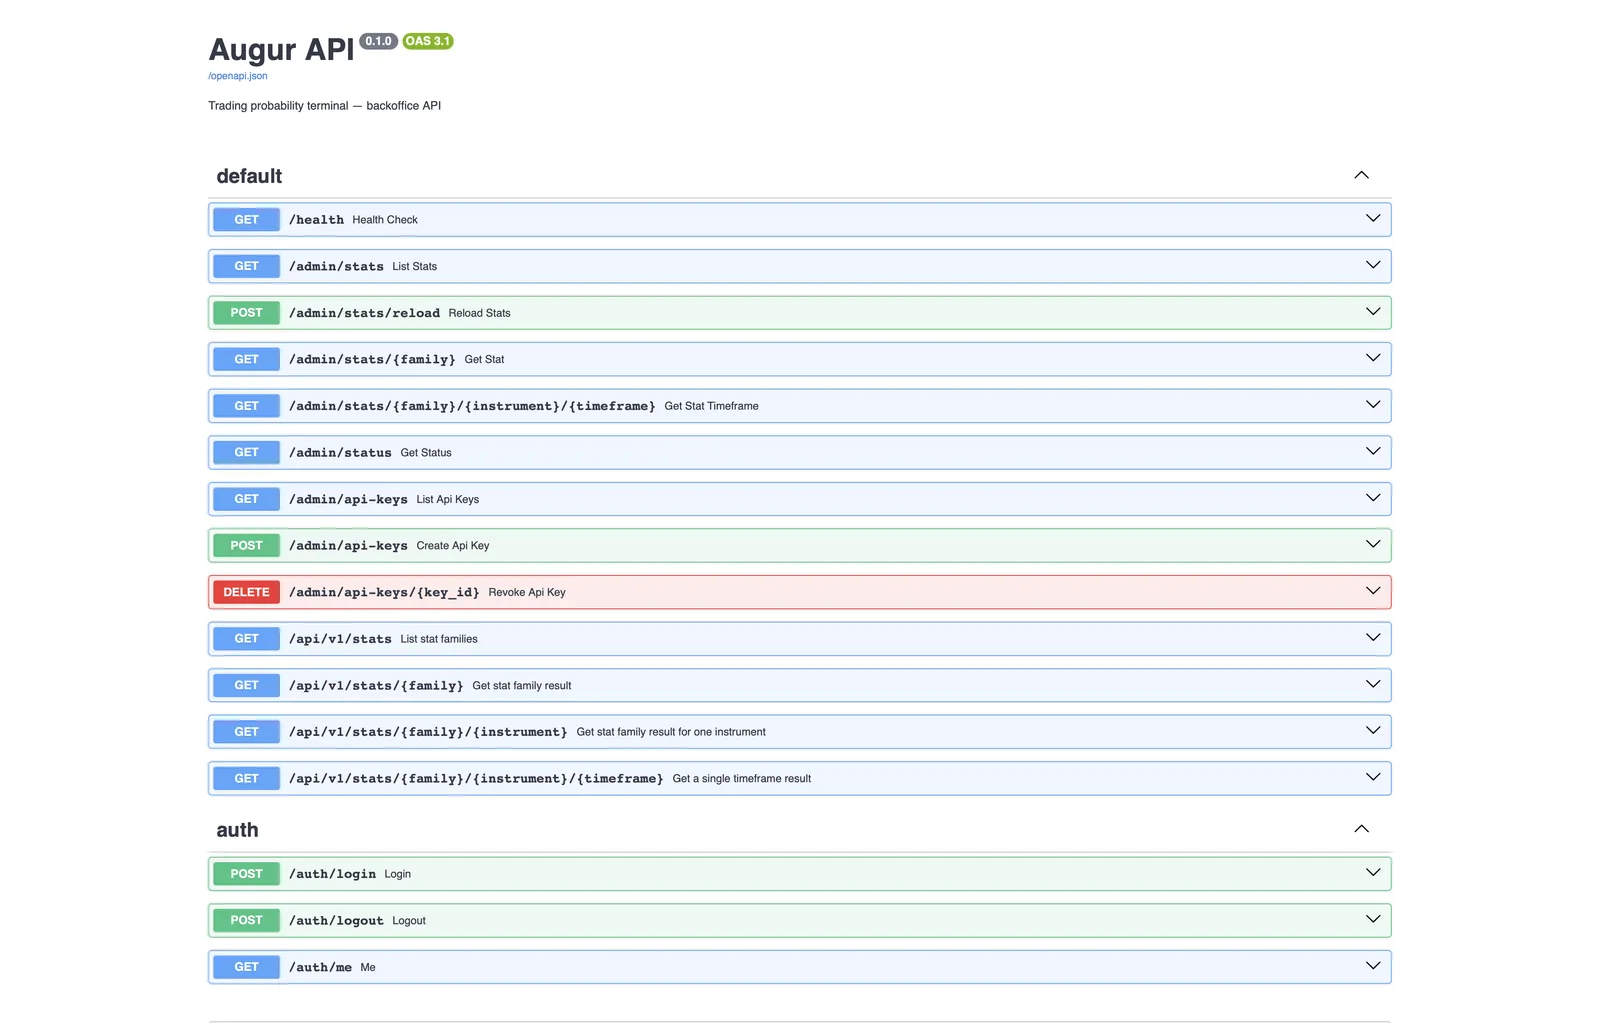The width and height of the screenshot is (1600, 1023).
Task: Click the 'List Api Keys' summary text
Action: click(448, 499)
